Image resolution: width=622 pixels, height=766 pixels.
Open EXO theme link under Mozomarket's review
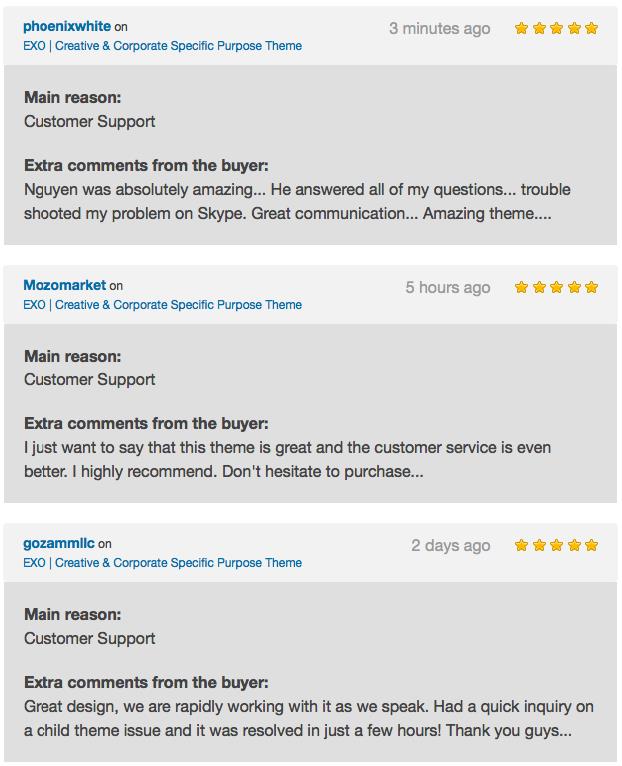coord(163,305)
